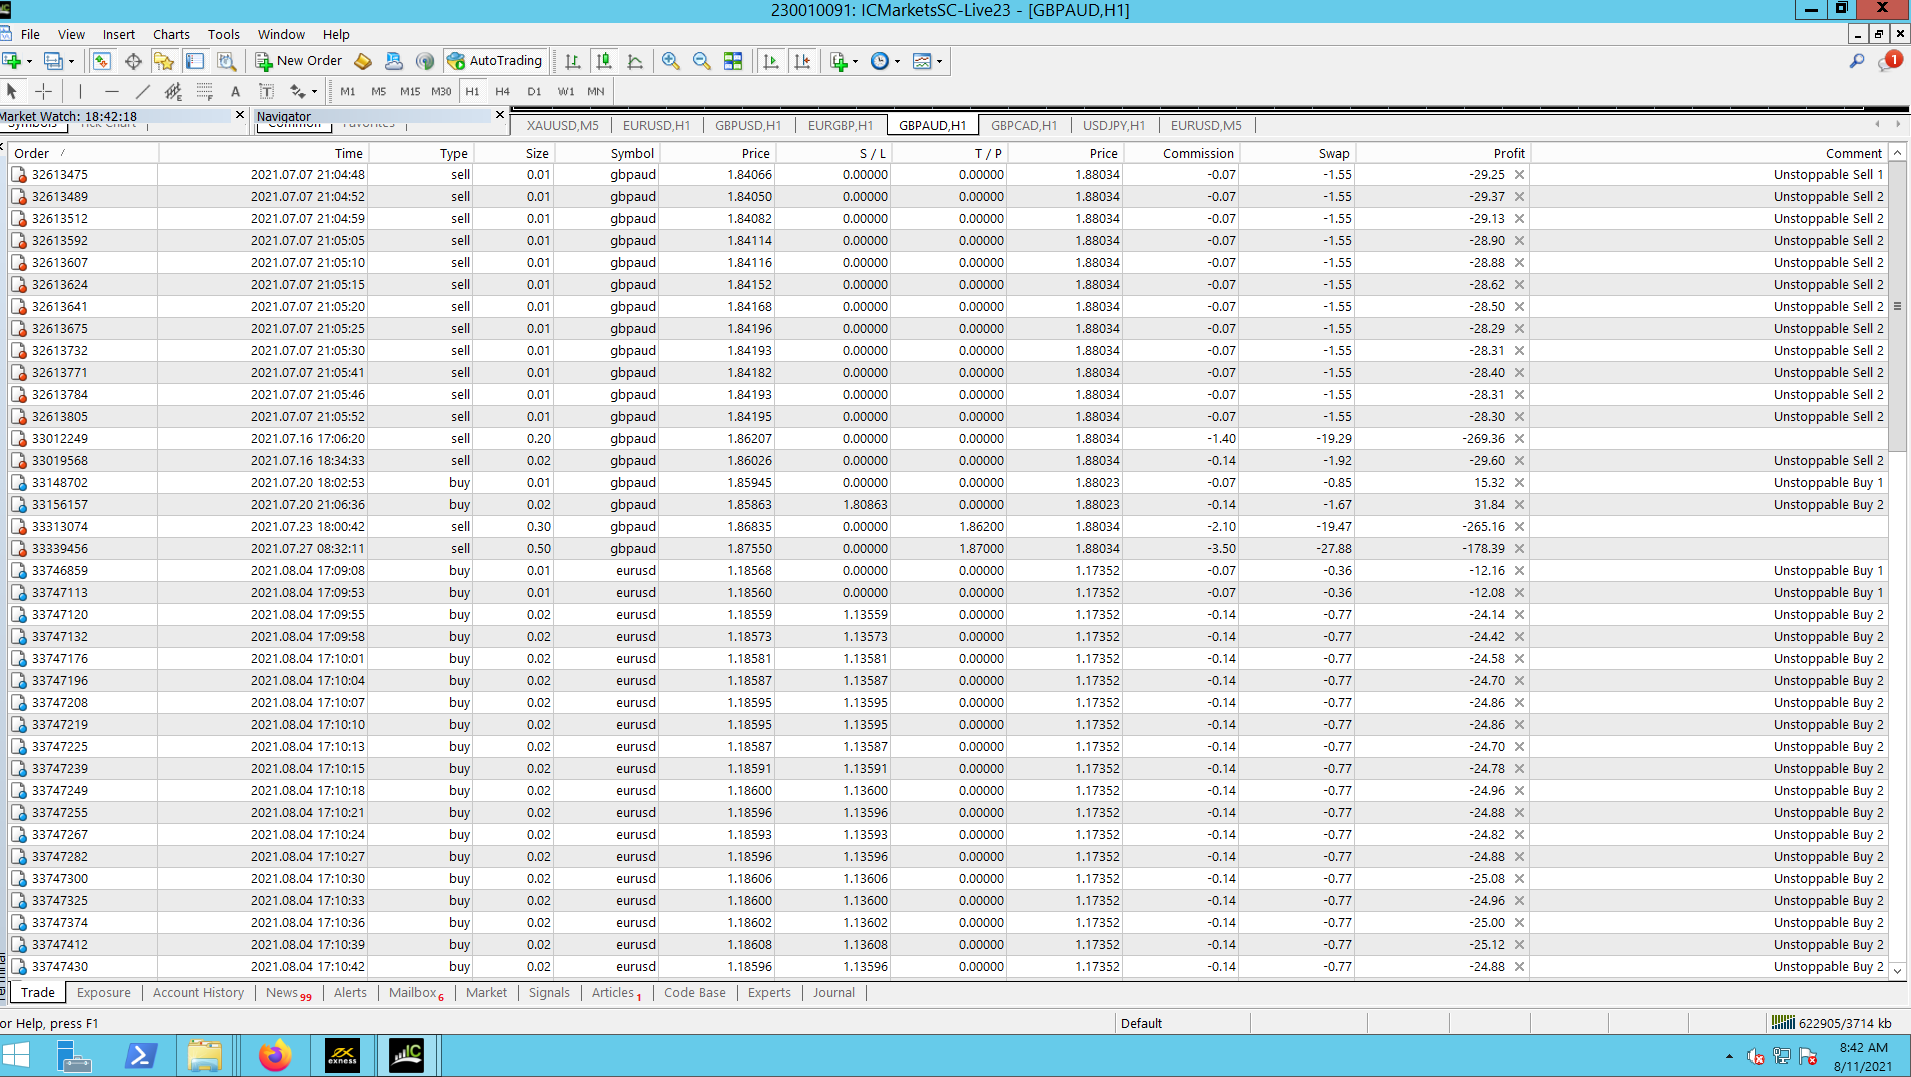Expand the periodicity clock dropdown
1911x1077 pixels.
click(897, 62)
